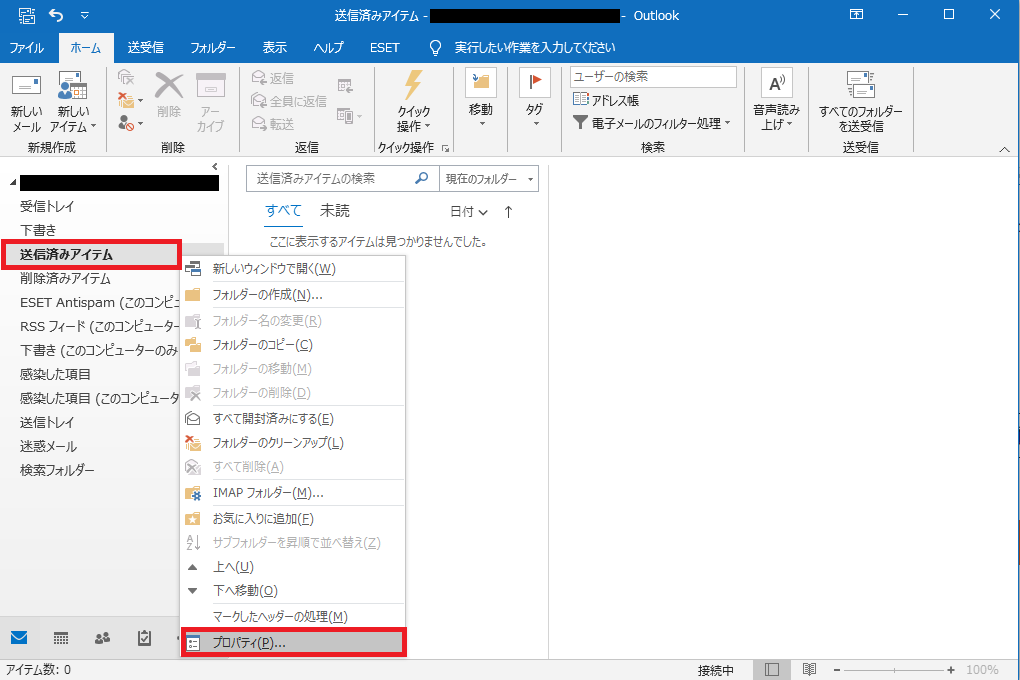This screenshot has width=1020, height=680.
Task: Select the Junk Email (迷惑メール) folder
Action: 48,446
